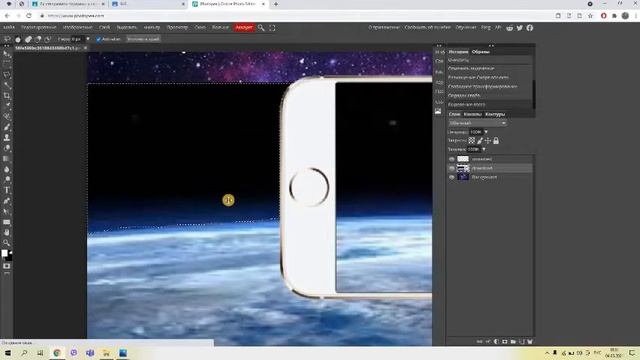
Task: Hide the white-thumbnail layer via its eye icon
Action: 451,159
